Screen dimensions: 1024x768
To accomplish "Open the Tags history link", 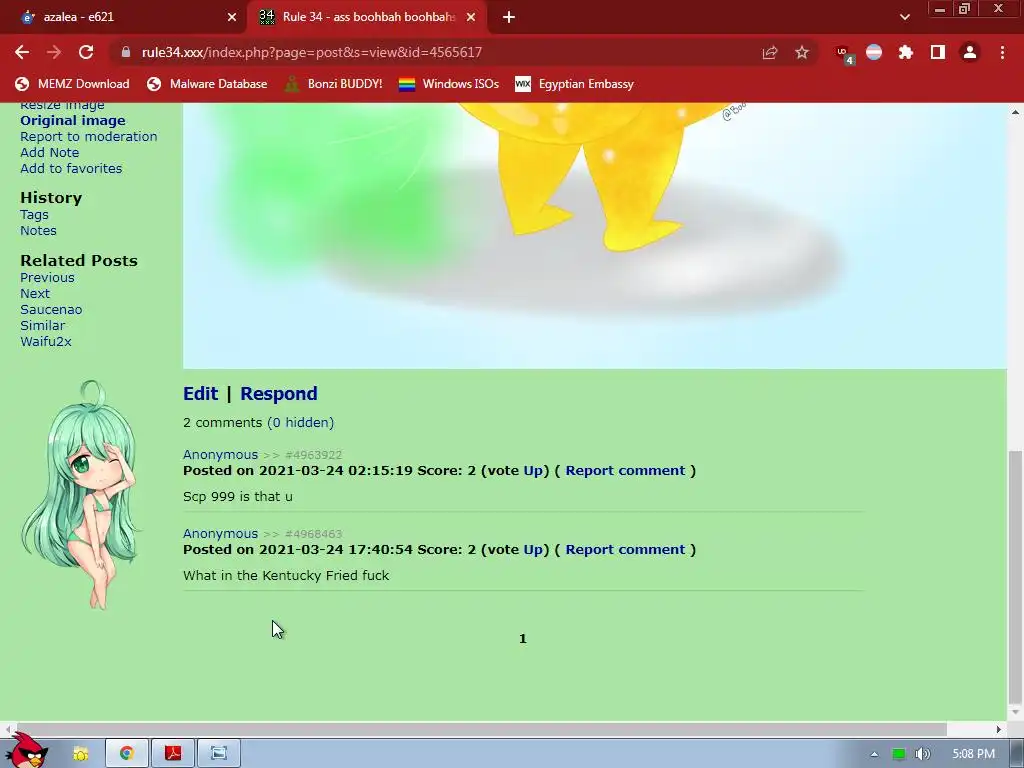I will pos(34,215).
